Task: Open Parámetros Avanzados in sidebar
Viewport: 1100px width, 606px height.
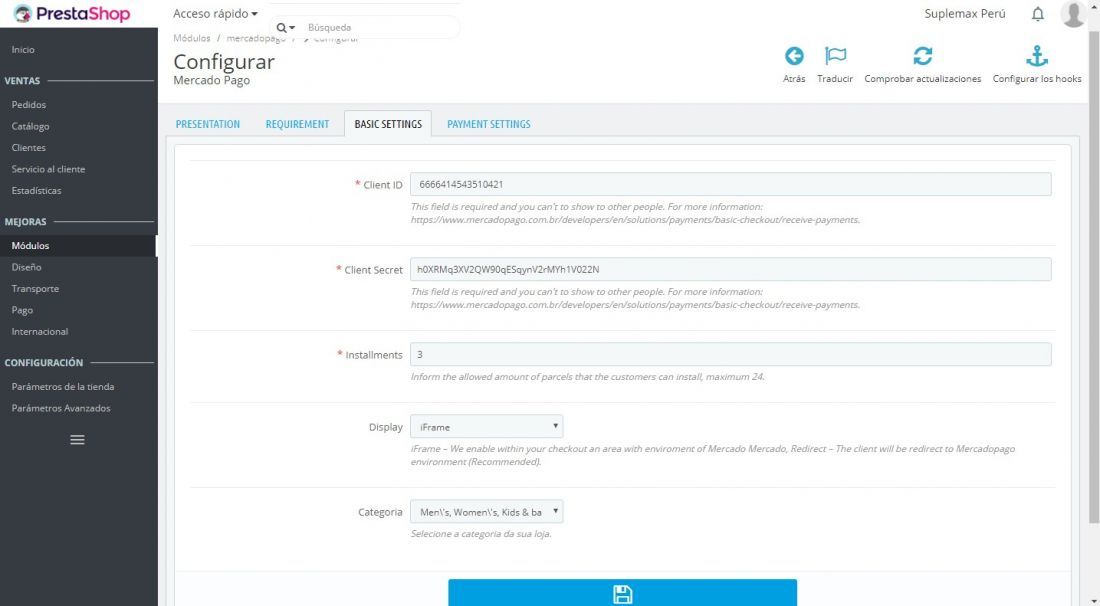Action: coord(61,408)
